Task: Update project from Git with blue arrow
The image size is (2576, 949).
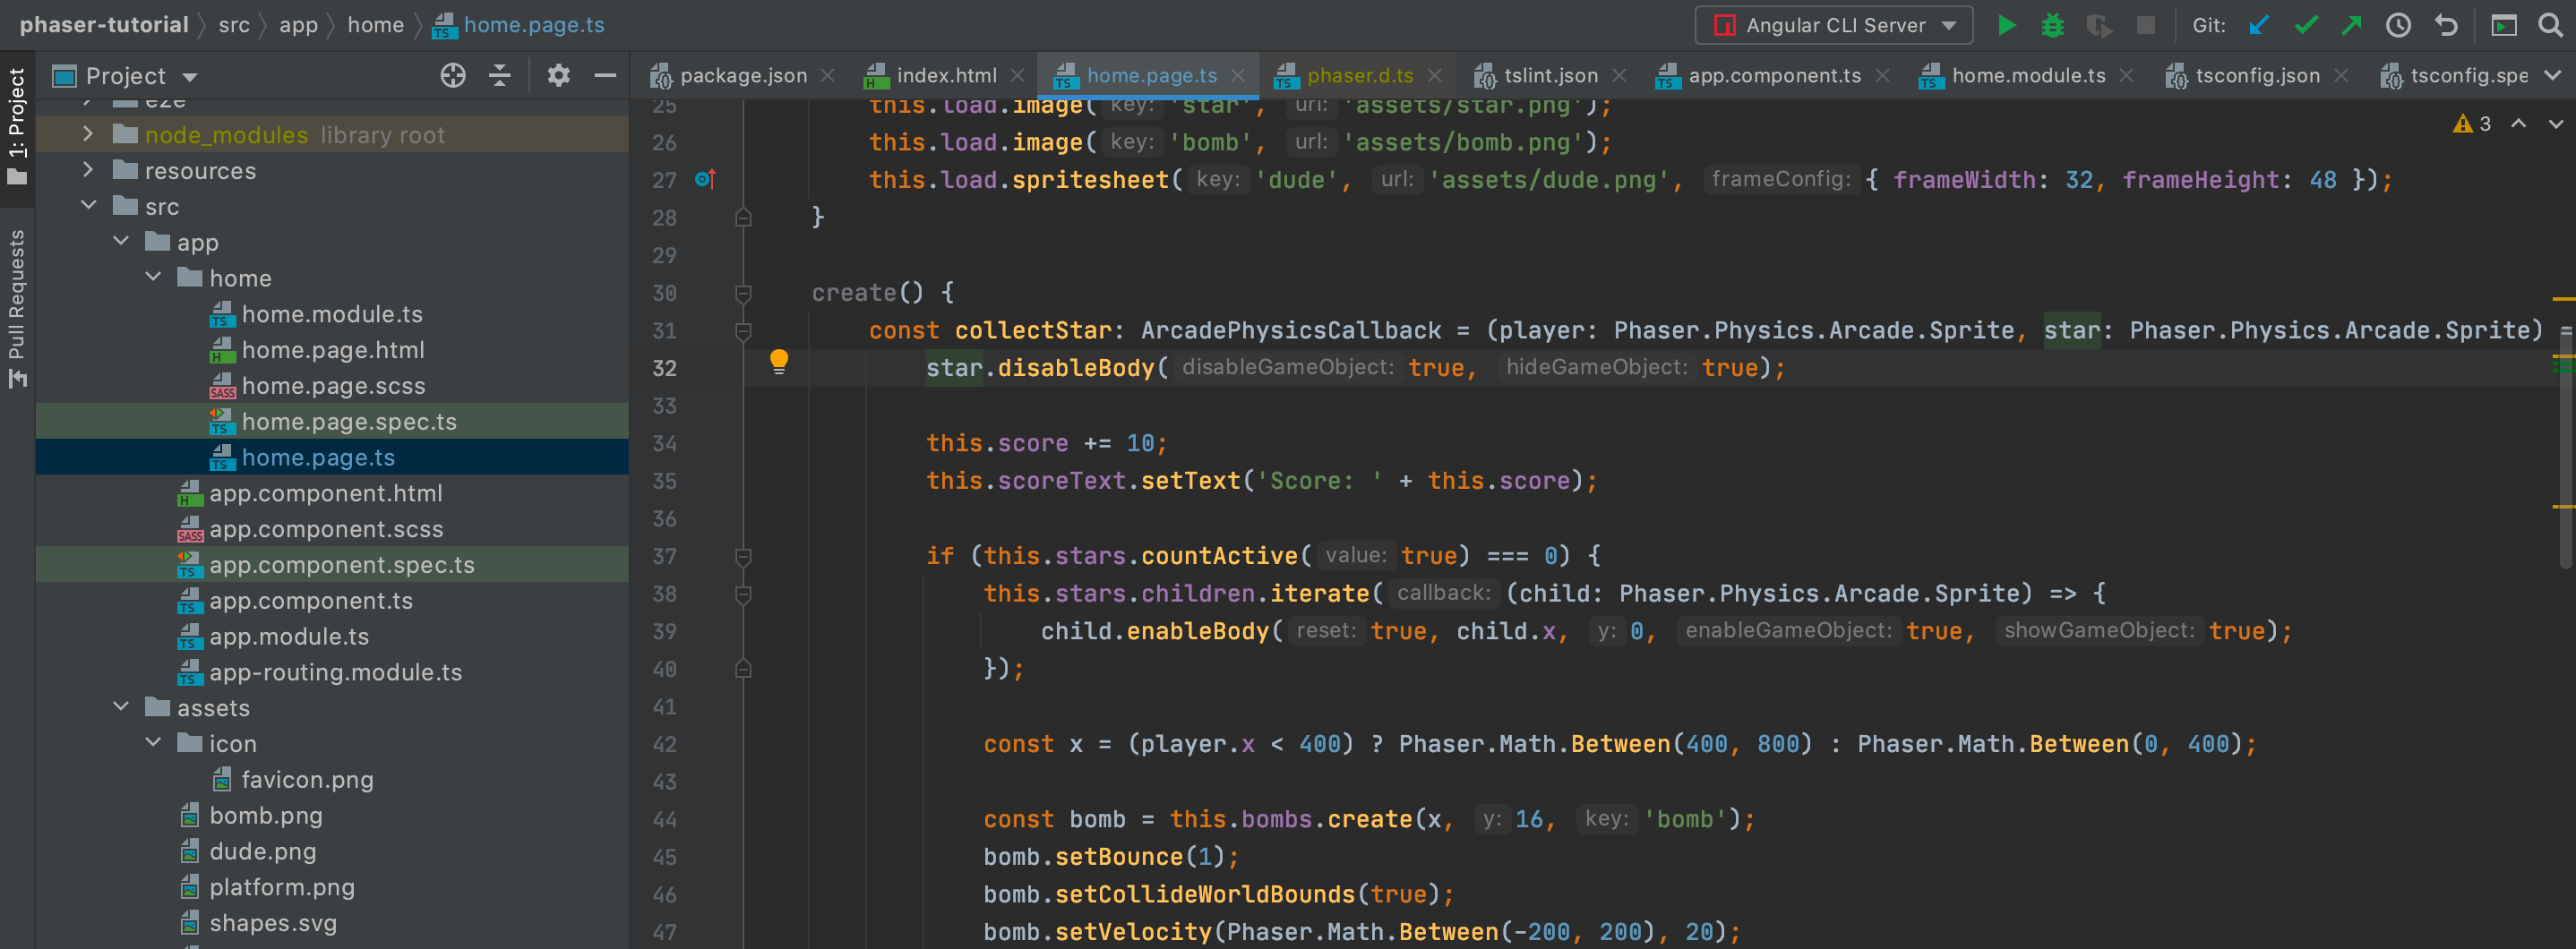Action: pyautogui.click(x=2259, y=25)
